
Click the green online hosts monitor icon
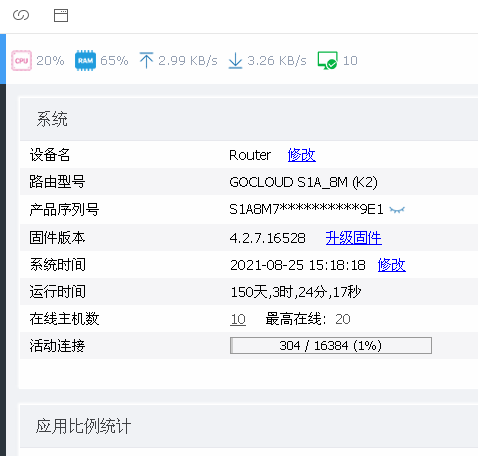327,60
